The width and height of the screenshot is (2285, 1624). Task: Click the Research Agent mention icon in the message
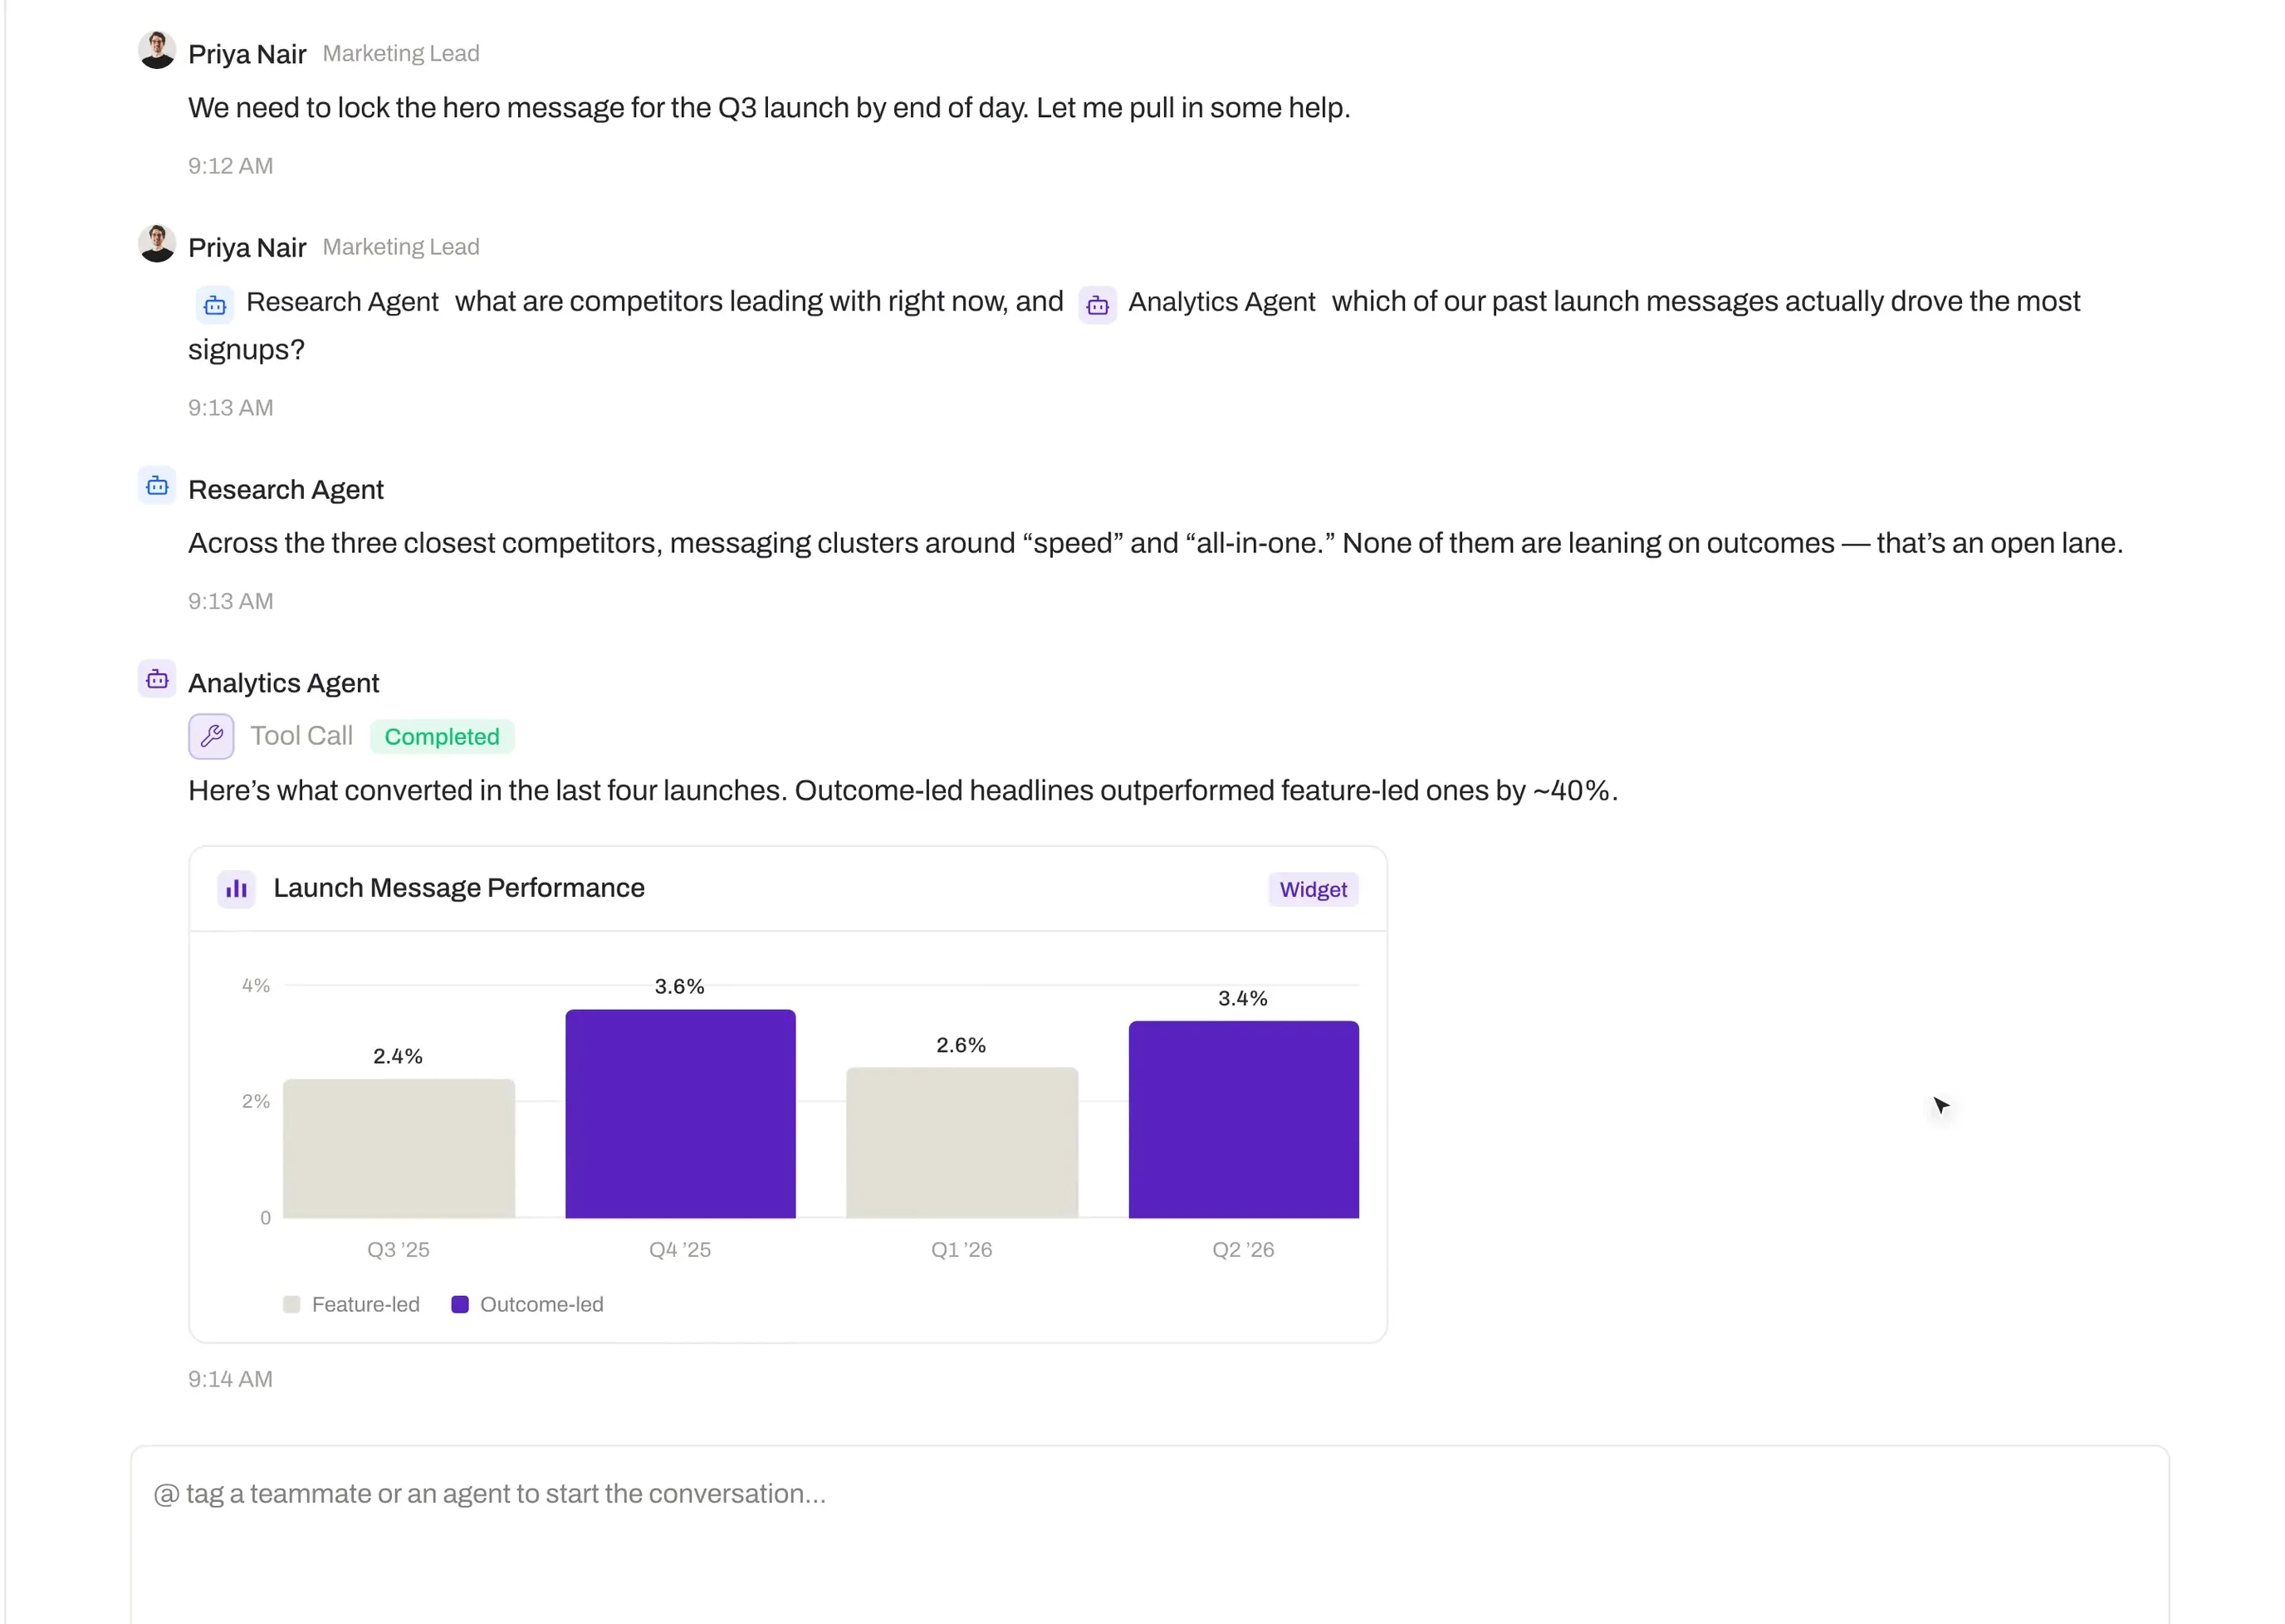[215, 305]
